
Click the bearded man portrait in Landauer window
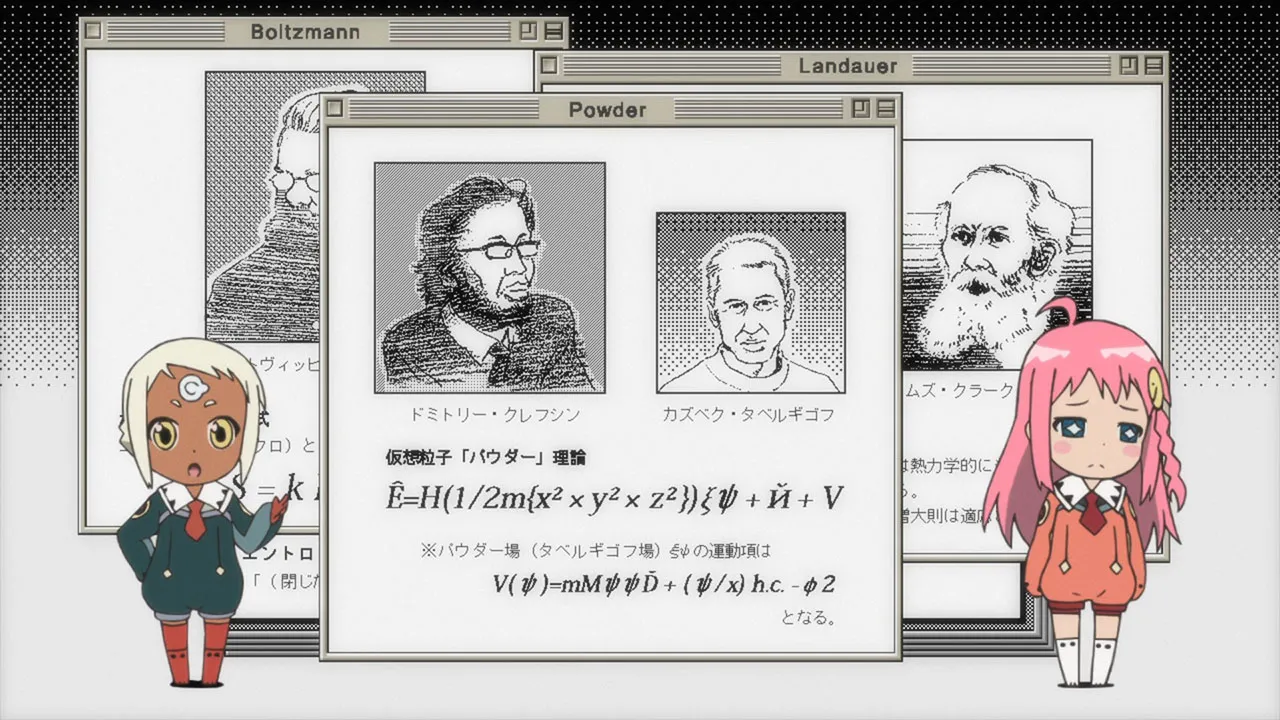click(x=997, y=255)
